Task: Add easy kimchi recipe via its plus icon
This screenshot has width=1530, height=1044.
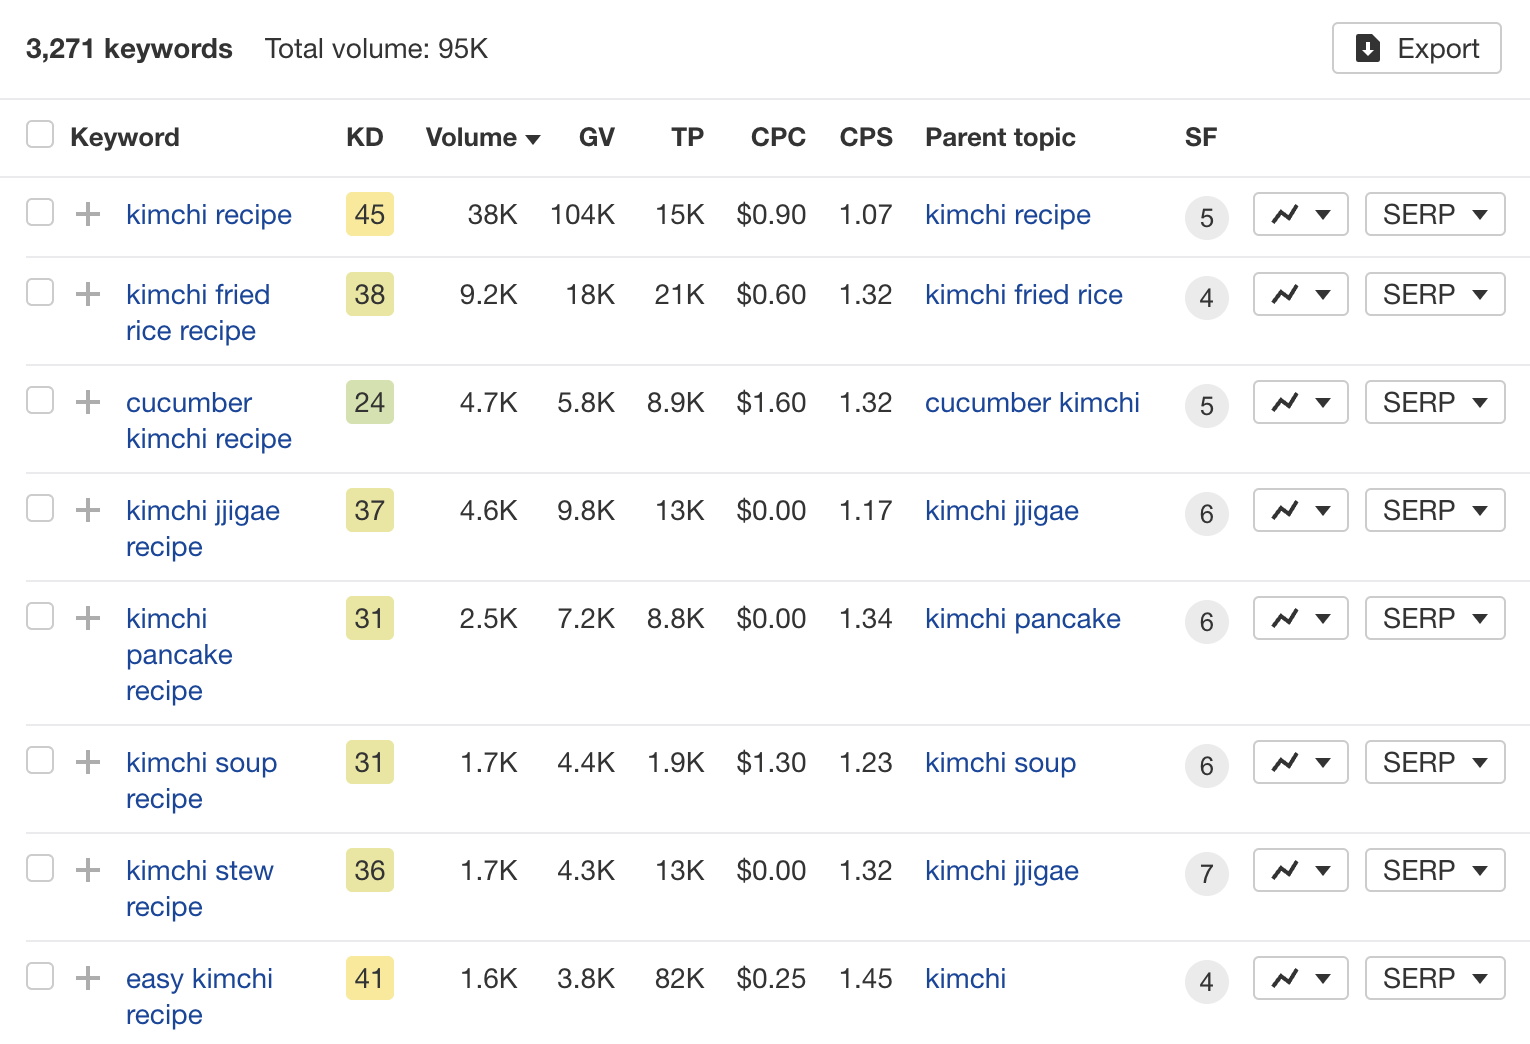Action: point(88,978)
